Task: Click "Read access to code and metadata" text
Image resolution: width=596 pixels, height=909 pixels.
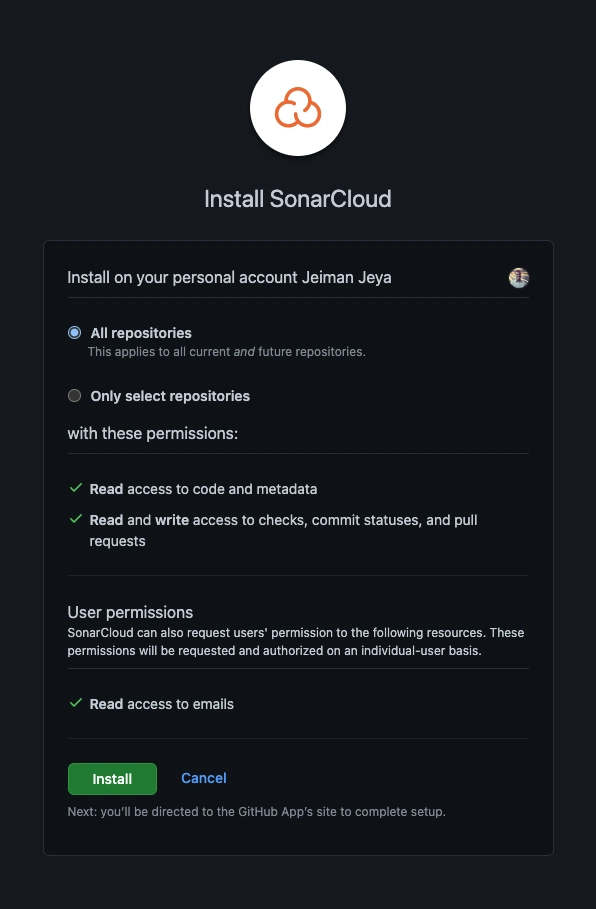Action: [203, 489]
